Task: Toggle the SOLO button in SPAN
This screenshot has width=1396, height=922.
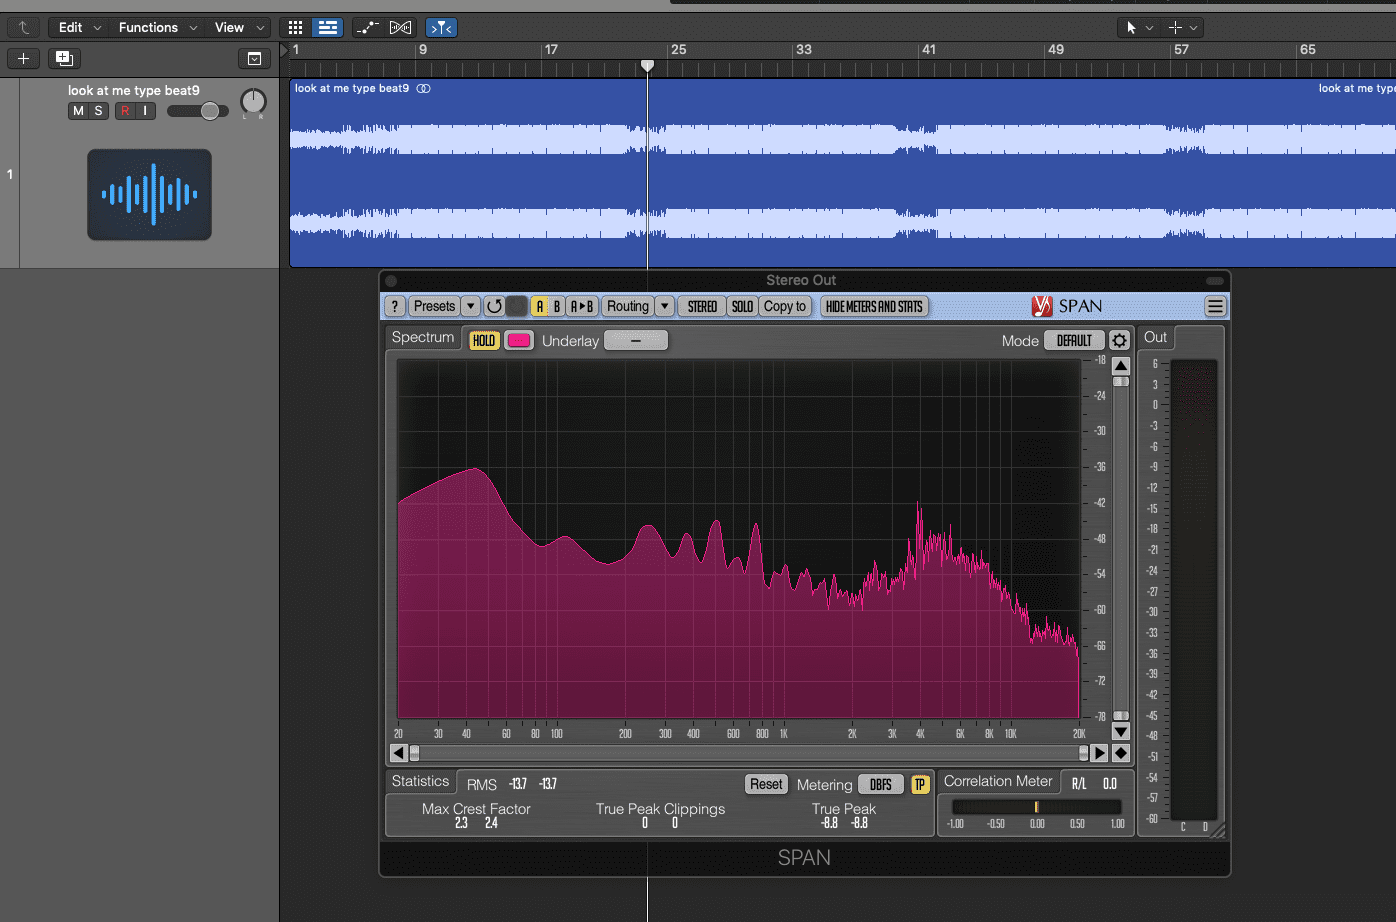Action: tap(742, 306)
